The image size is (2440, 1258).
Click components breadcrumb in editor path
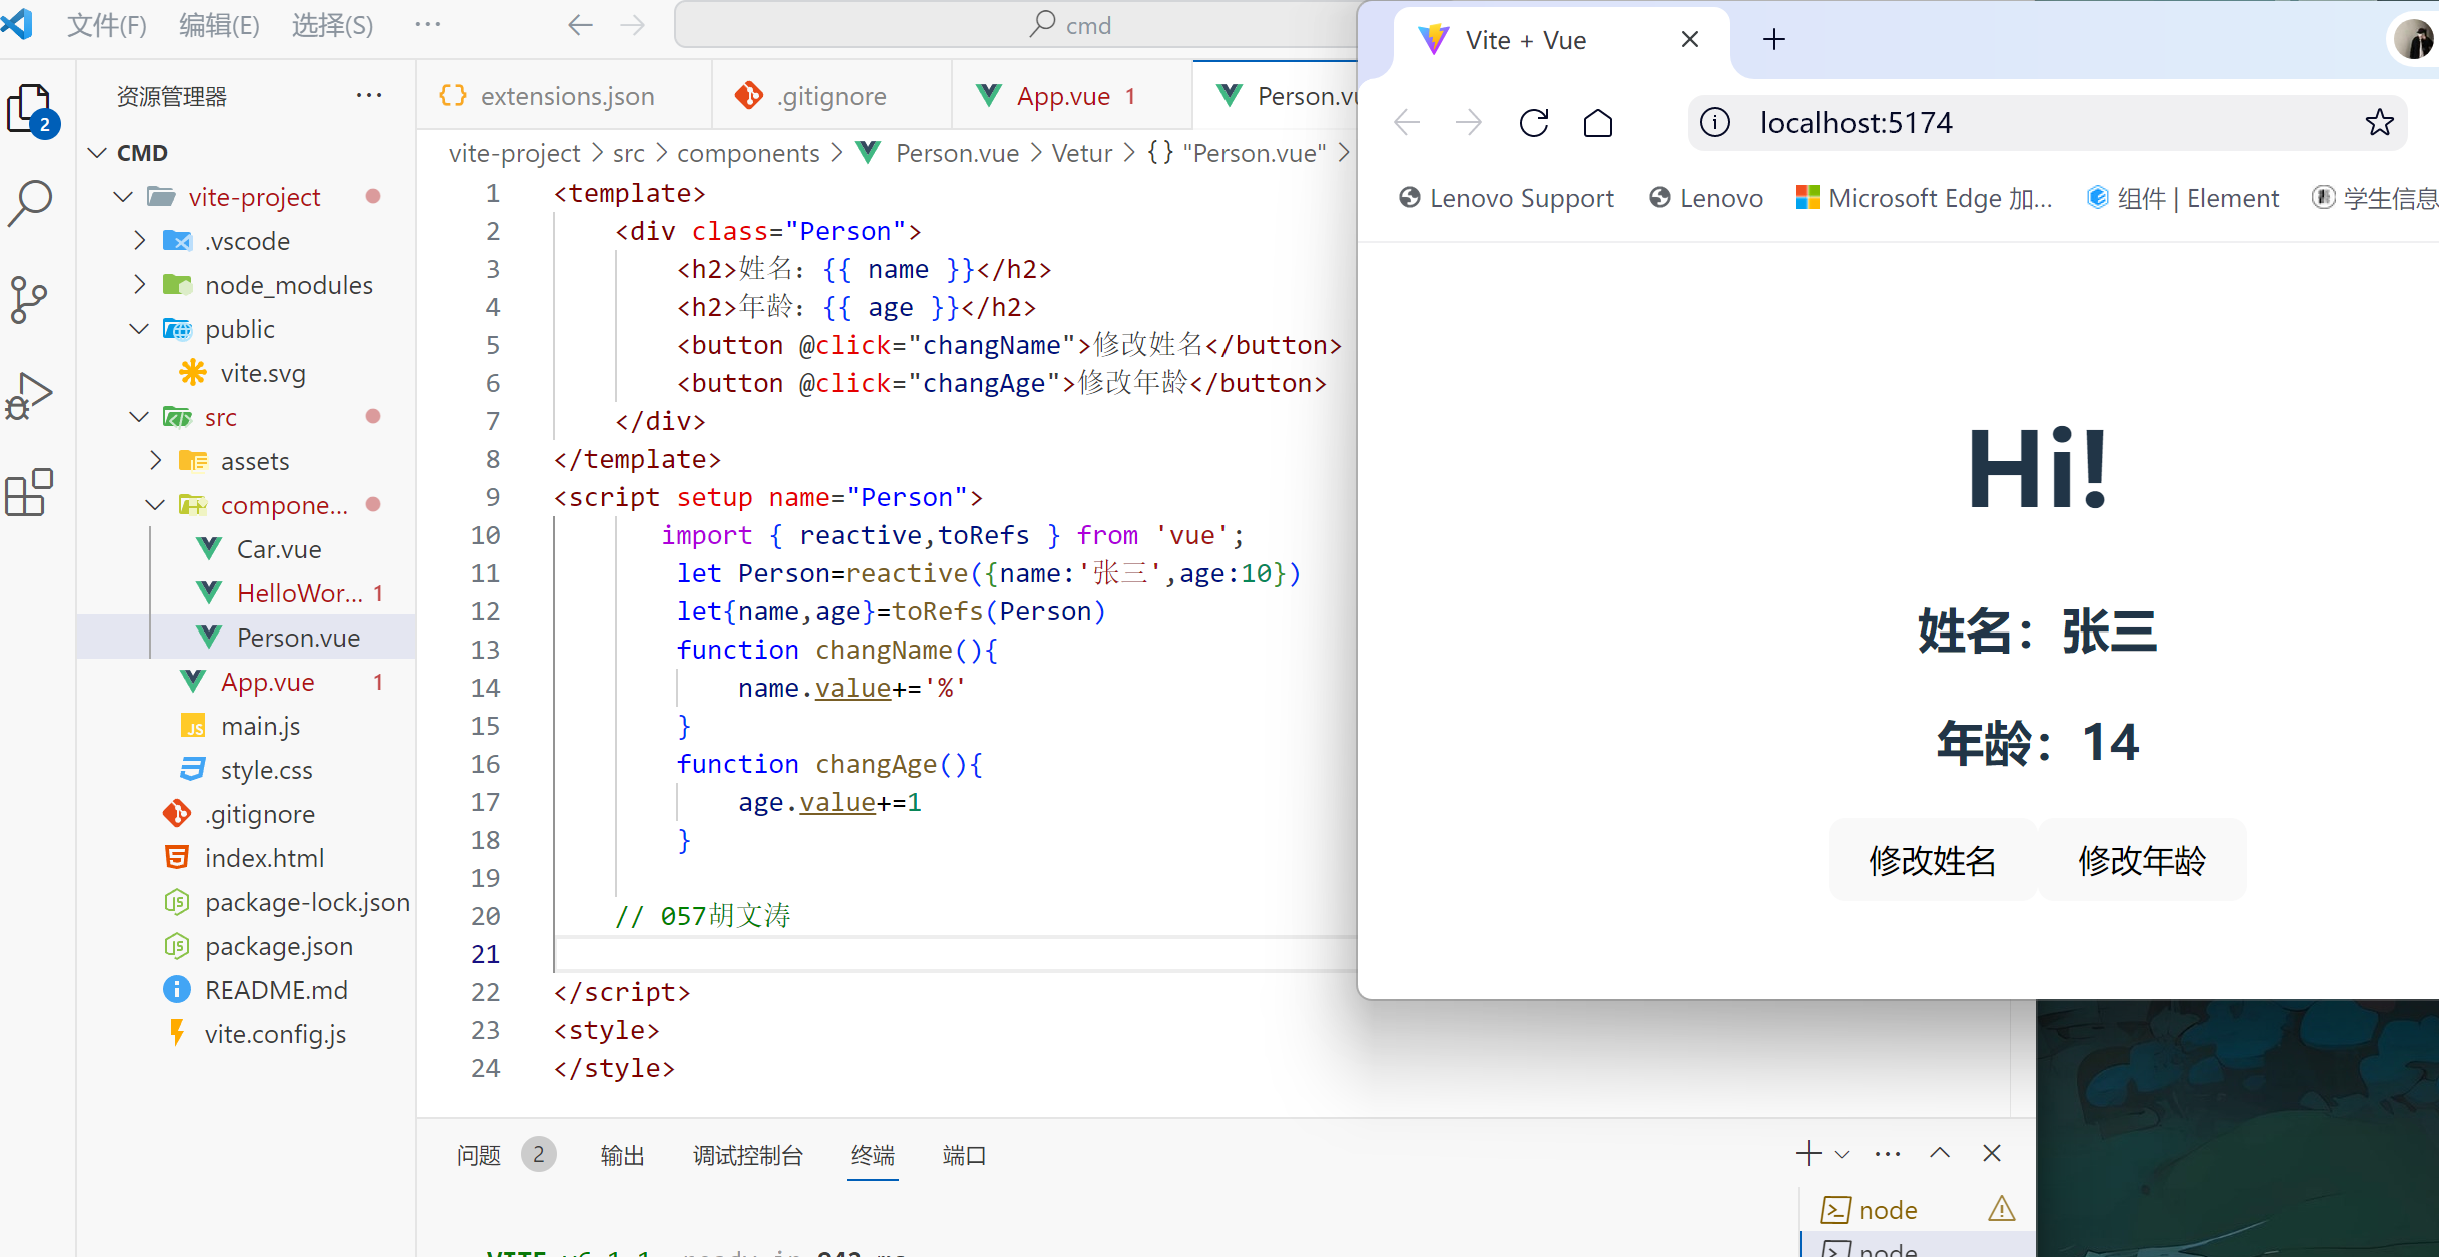tap(748, 153)
